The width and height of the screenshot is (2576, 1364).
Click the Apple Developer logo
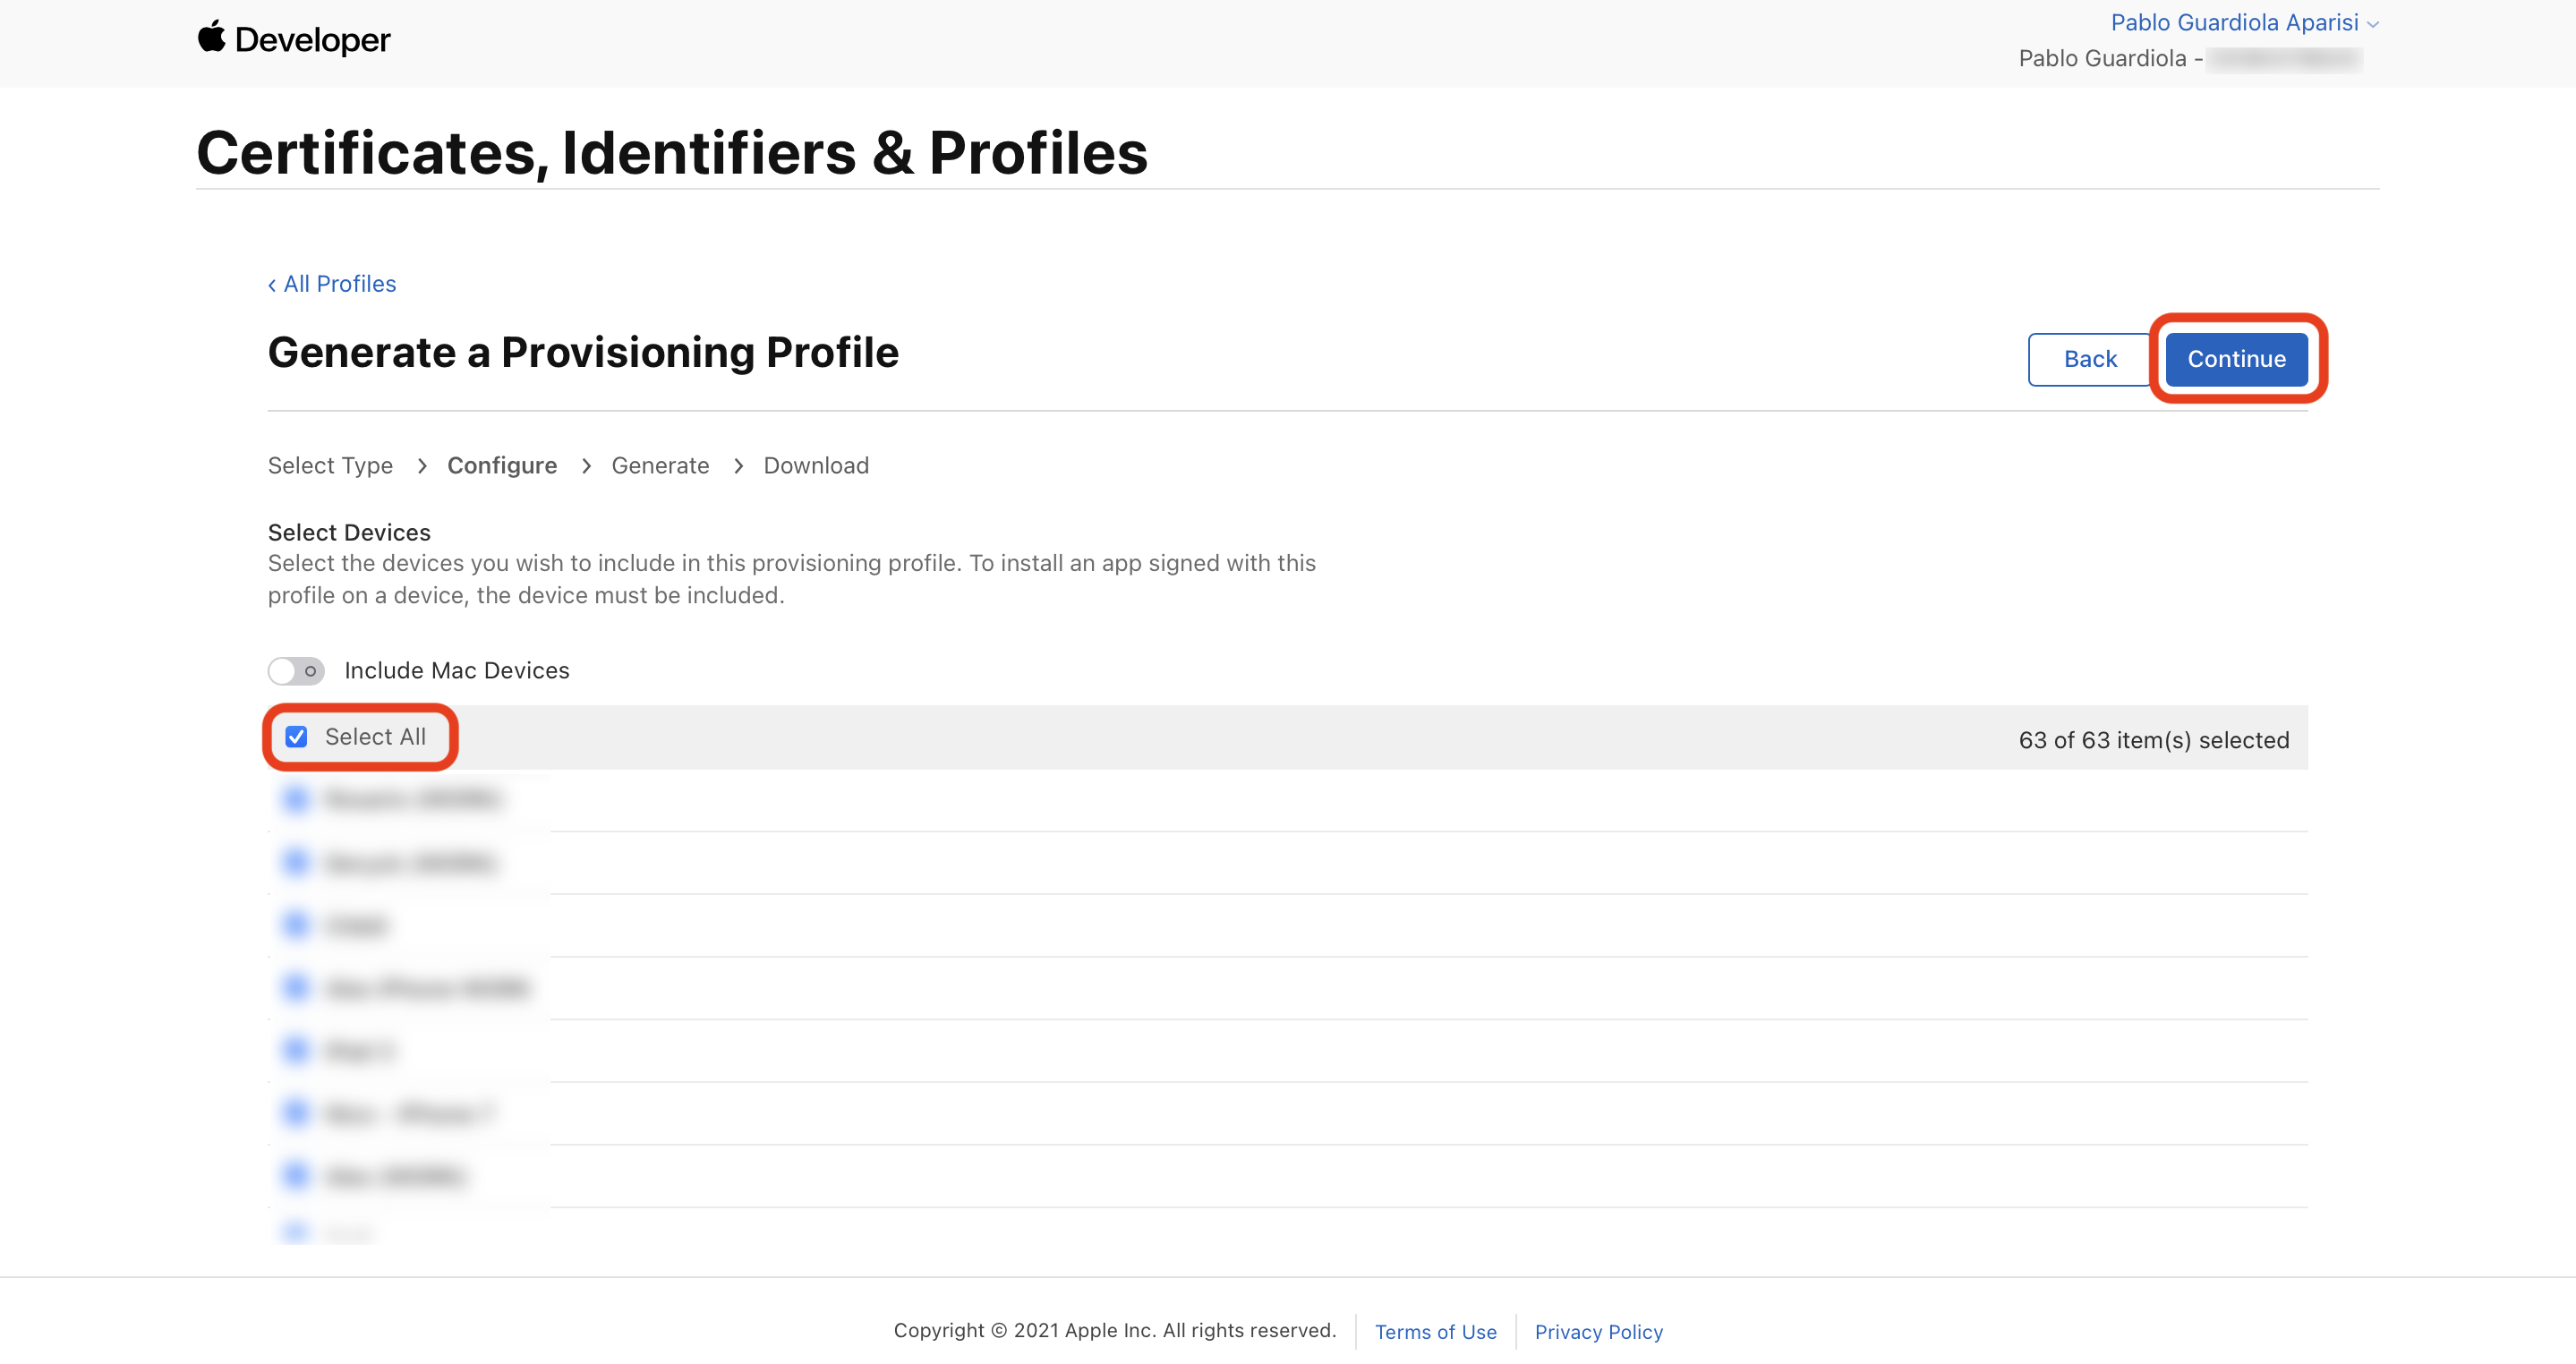click(x=293, y=39)
